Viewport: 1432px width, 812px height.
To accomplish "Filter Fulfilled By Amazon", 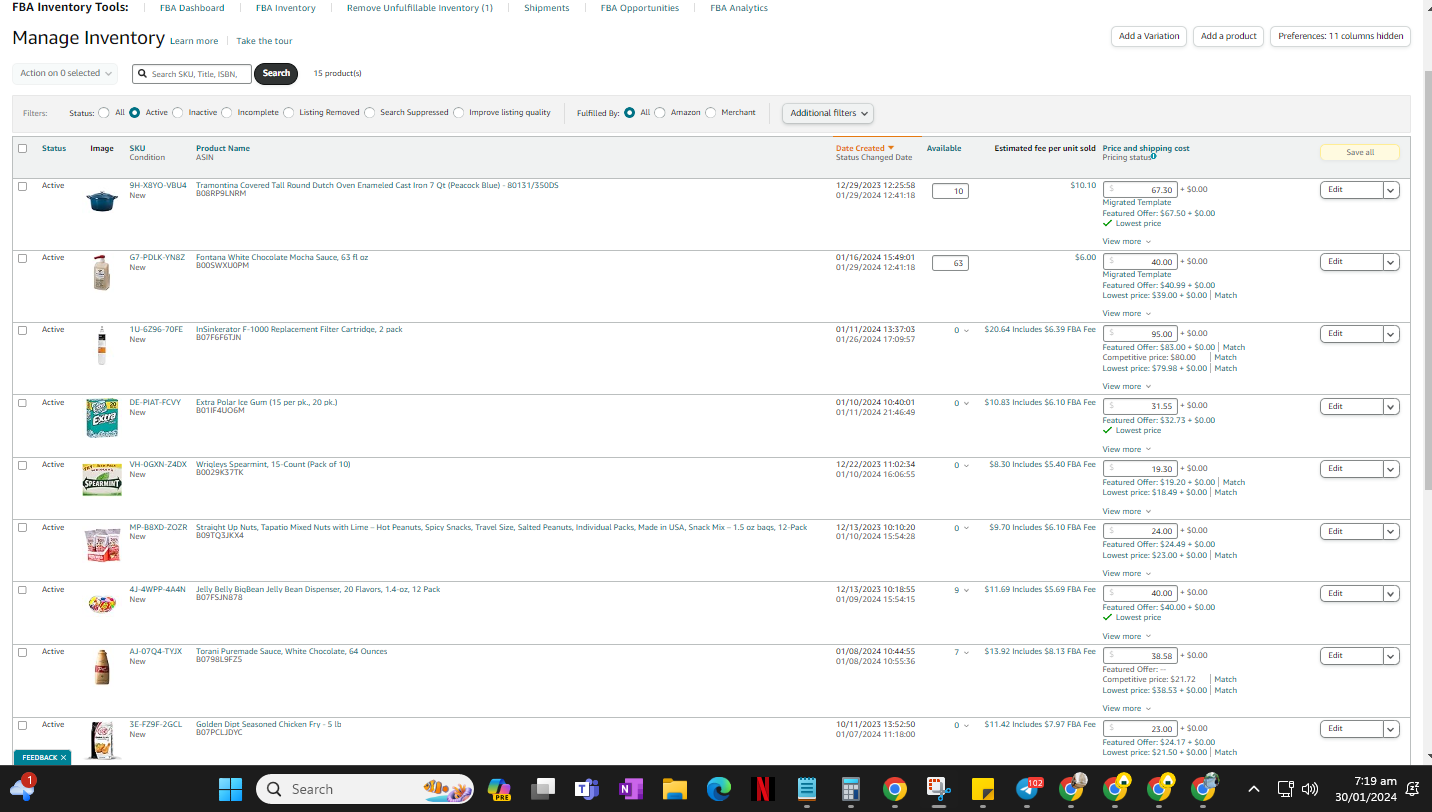I will click(x=660, y=113).
